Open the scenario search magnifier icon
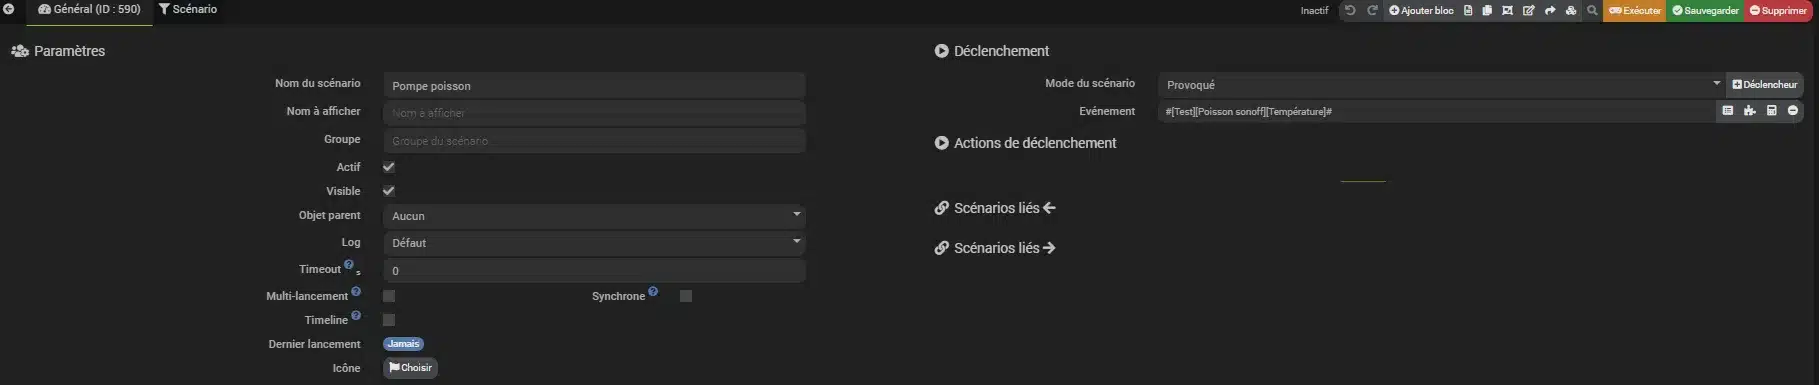 tap(1592, 11)
